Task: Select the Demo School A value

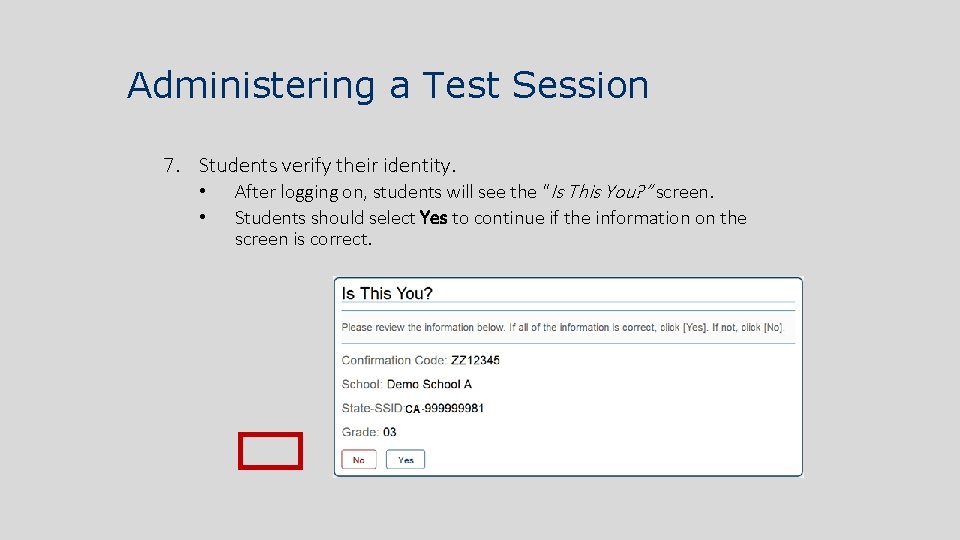Action: (x=429, y=384)
